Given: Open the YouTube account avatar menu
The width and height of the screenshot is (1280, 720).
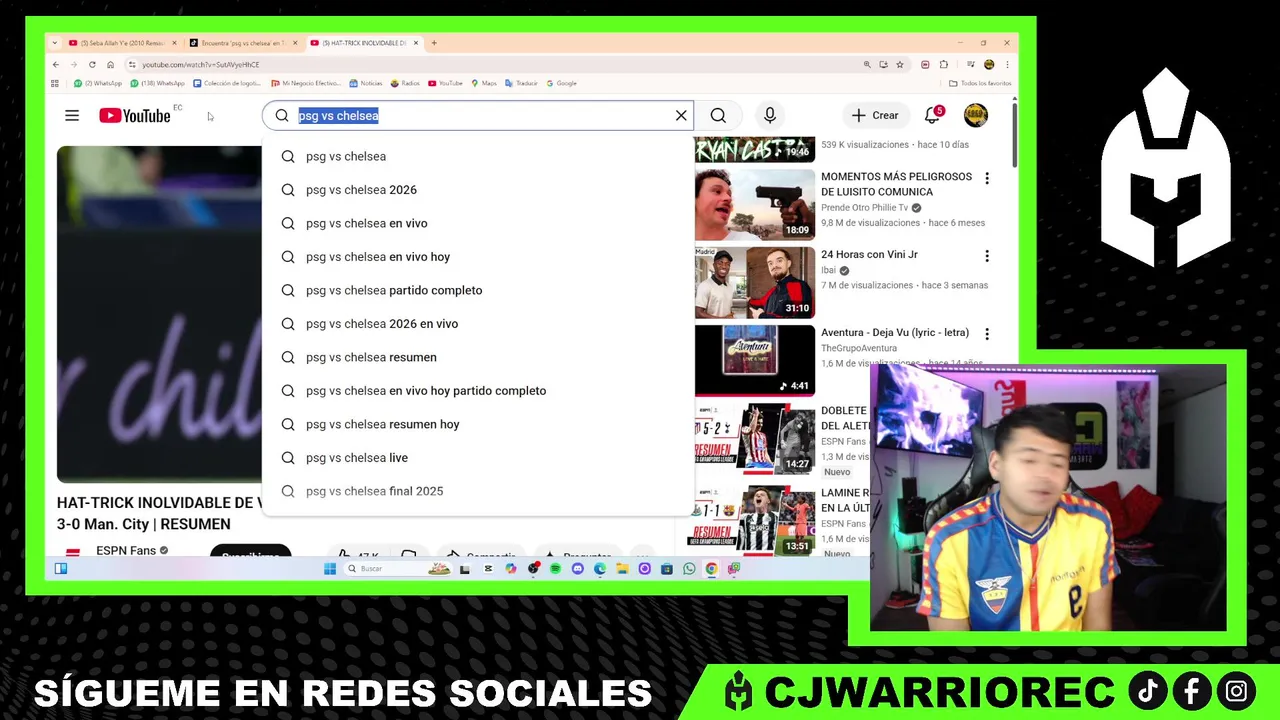Looking at the screenshot, I should click(976, 116).
